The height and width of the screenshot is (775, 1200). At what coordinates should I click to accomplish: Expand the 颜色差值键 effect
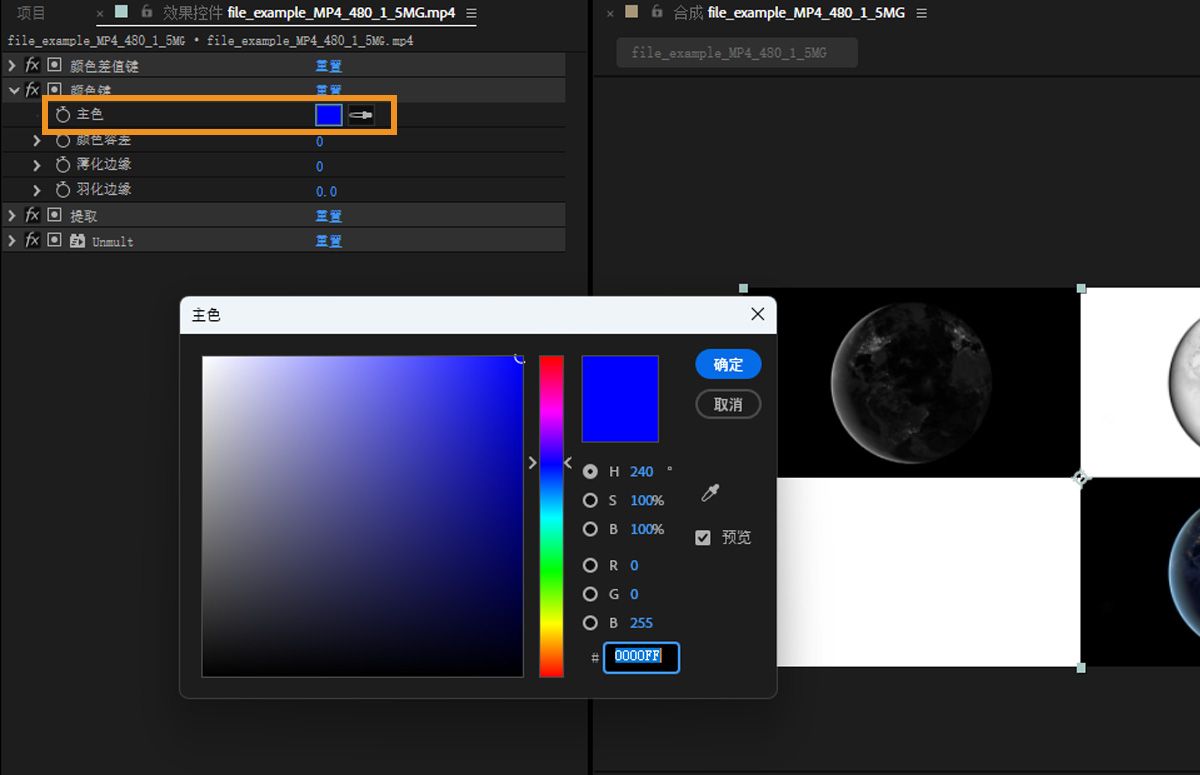point(12,65)
